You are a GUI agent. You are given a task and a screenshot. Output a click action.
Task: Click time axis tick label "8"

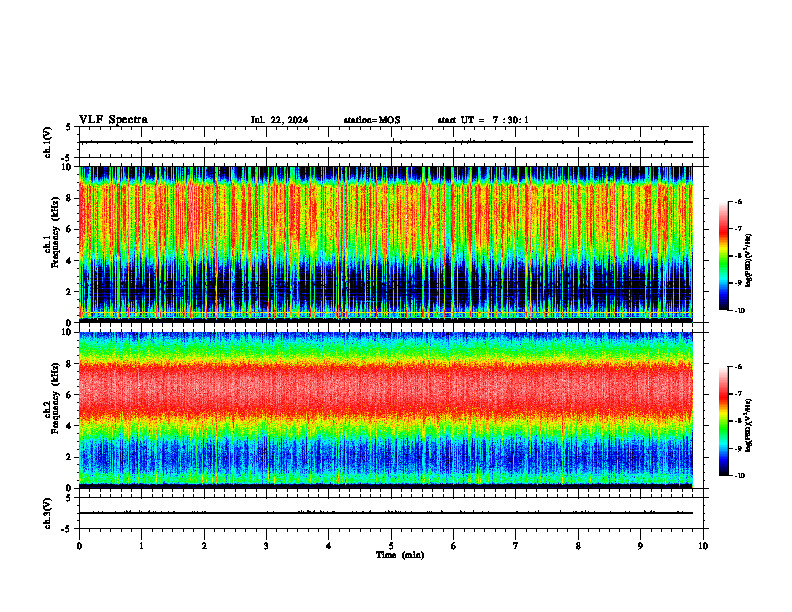click(578, 546)
